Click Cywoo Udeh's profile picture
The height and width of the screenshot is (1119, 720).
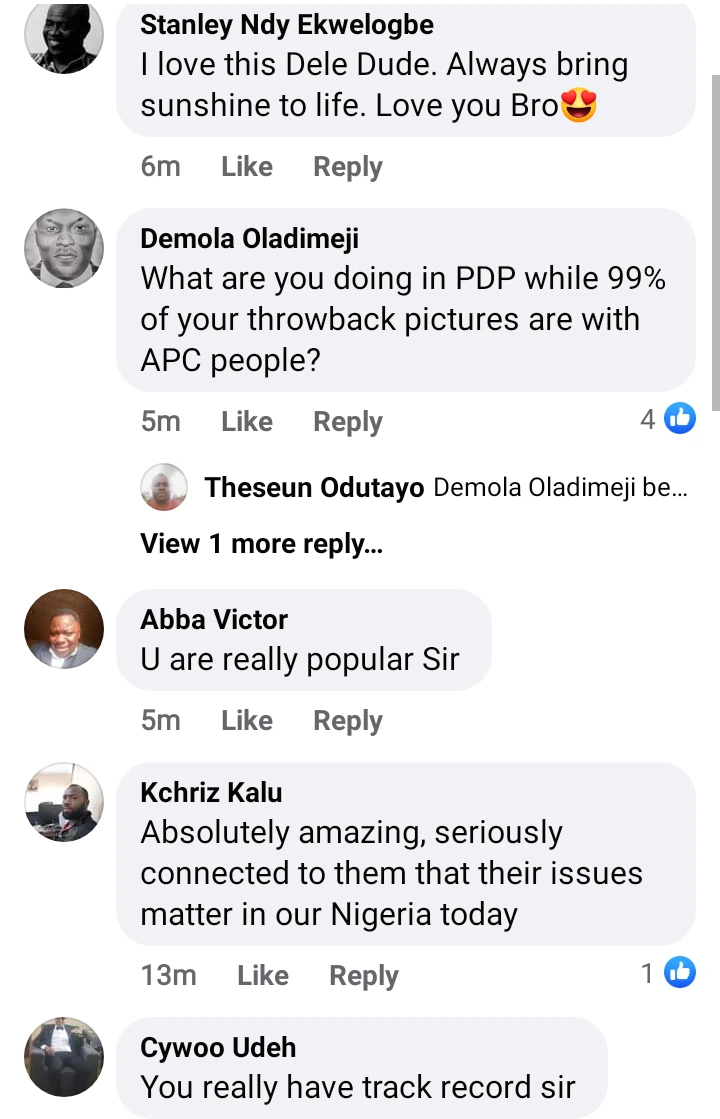coord(64,1058)
